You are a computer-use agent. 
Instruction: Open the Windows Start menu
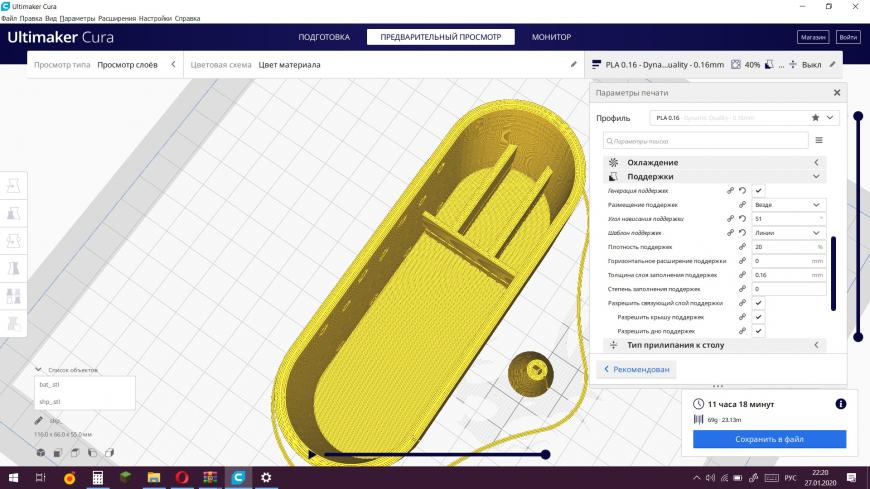[13, 477]
